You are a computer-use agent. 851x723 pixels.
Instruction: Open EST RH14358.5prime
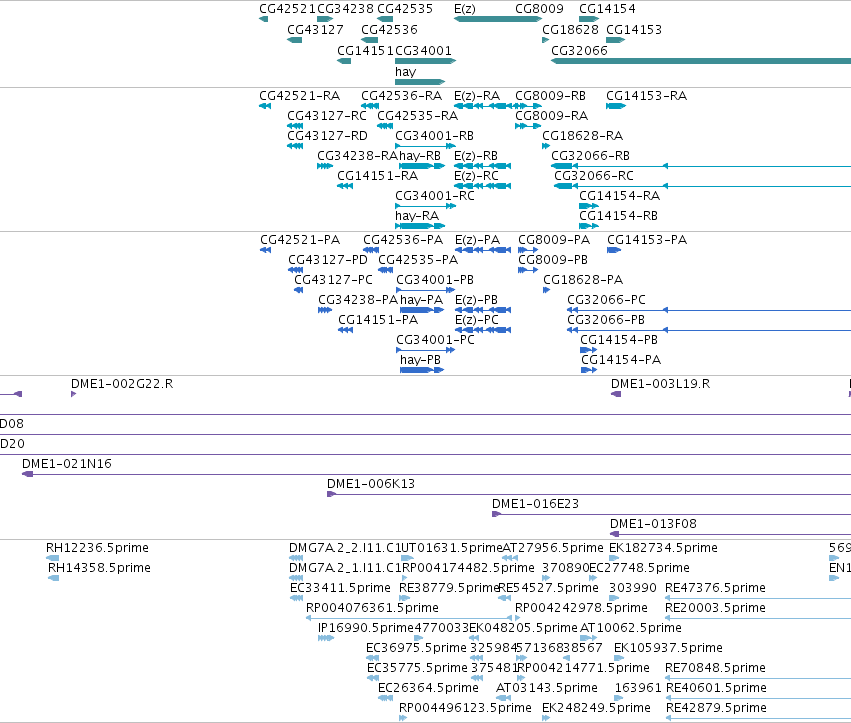tap(99, 568)
